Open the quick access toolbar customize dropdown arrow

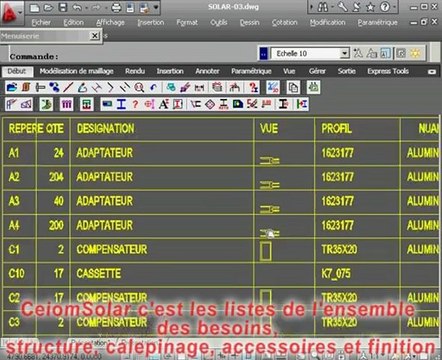[156, 7]
